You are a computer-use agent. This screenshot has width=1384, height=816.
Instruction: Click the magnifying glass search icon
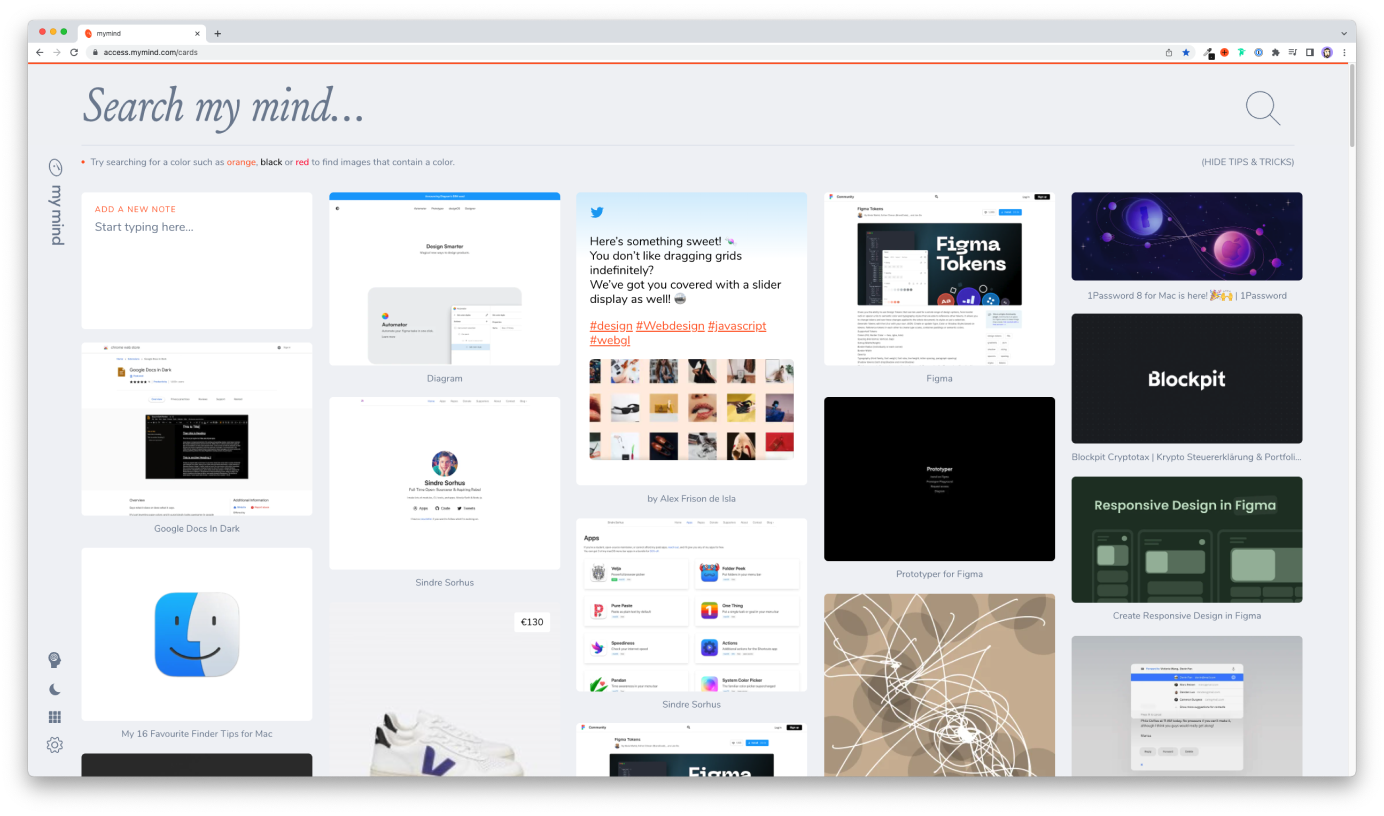click(x=1263, y=108)
